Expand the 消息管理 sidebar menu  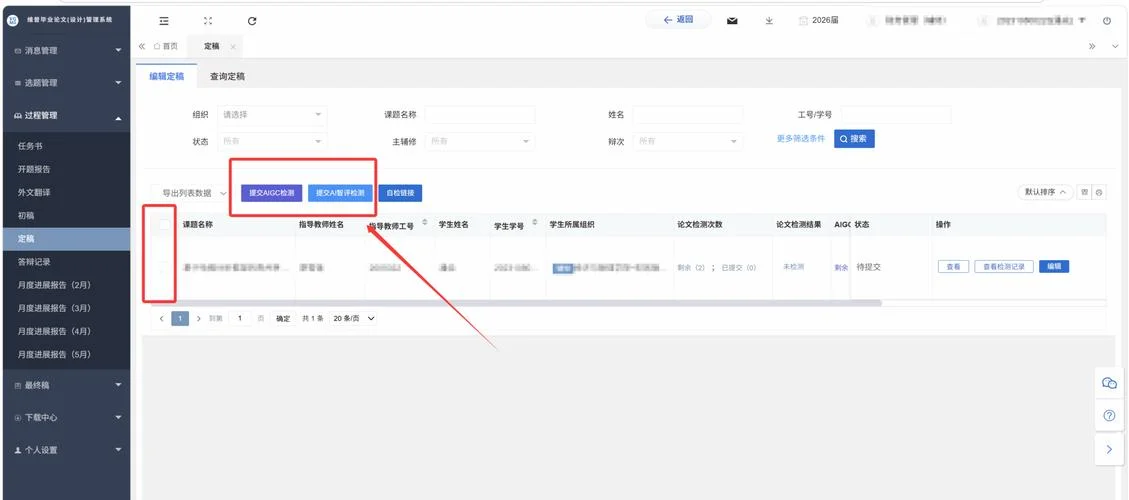[66, 50]
